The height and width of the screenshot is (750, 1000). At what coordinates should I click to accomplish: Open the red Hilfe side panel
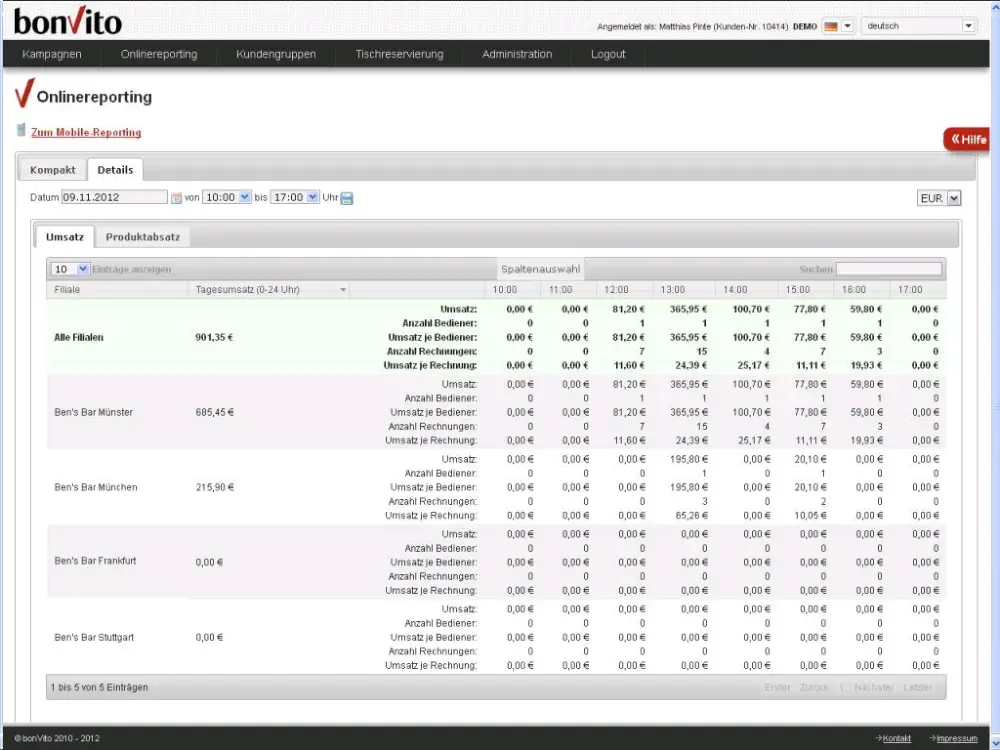[967, 139]
